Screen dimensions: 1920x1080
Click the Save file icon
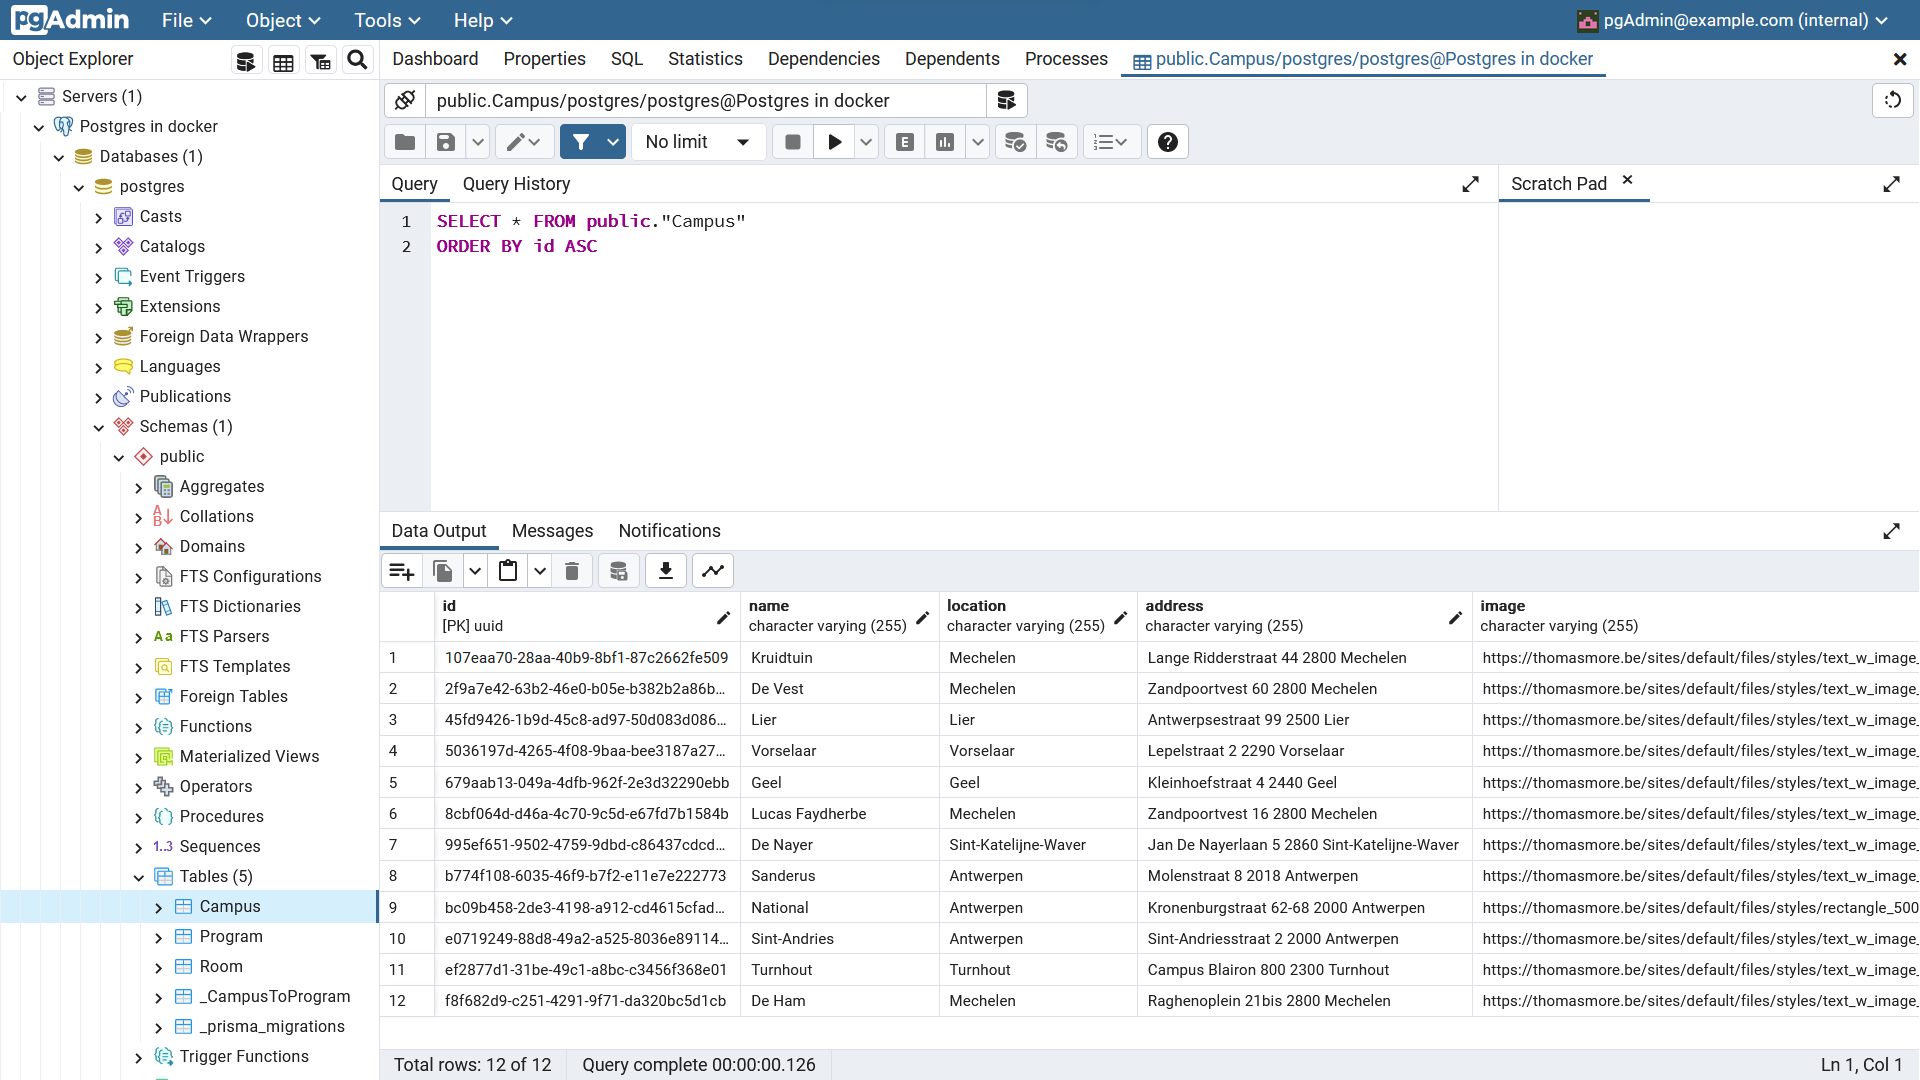point(446,142)
